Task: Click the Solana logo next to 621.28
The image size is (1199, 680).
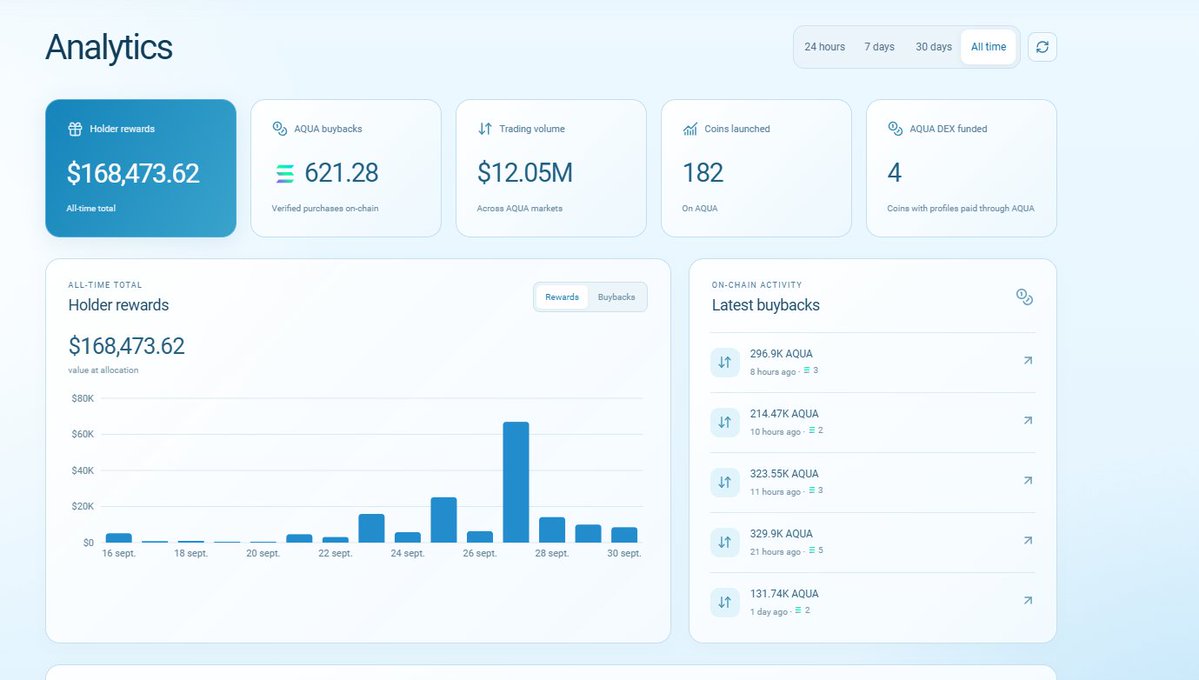Action: 284,174
